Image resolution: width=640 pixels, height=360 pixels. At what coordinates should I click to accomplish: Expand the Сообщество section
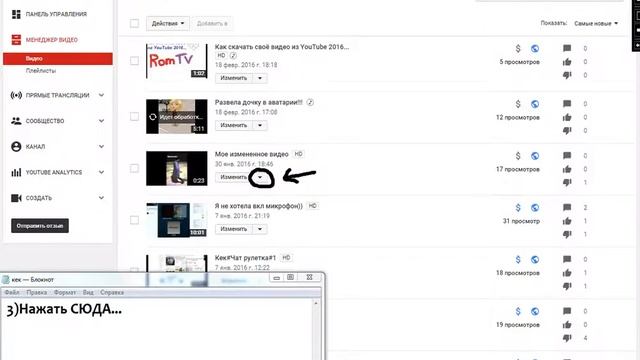click(x=101, y=121)
